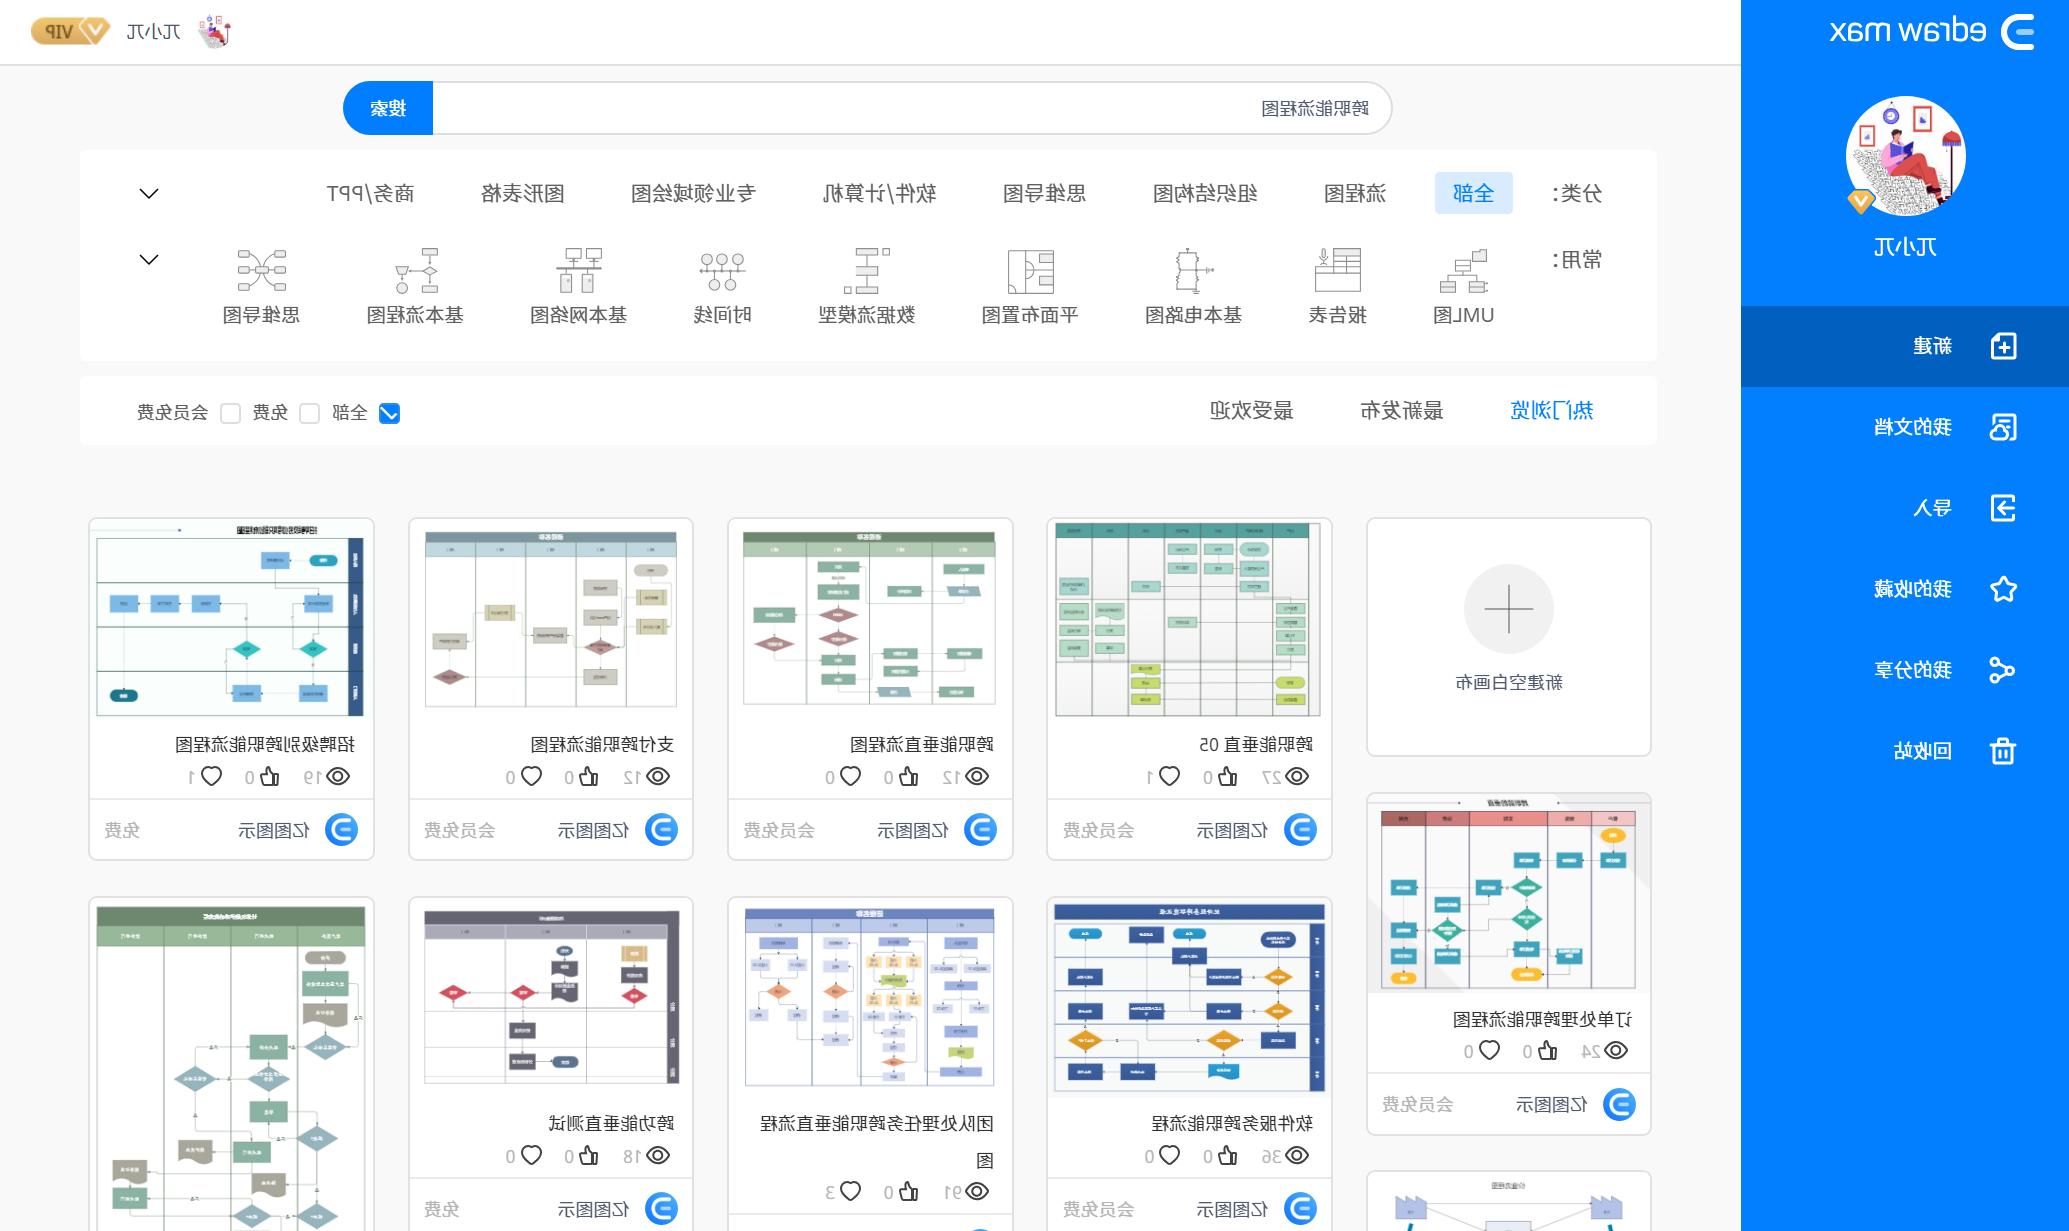This screenshot has width=2069, height=1231.
Task: Sort by 最新发布
Action: (x=1402, y=410)
